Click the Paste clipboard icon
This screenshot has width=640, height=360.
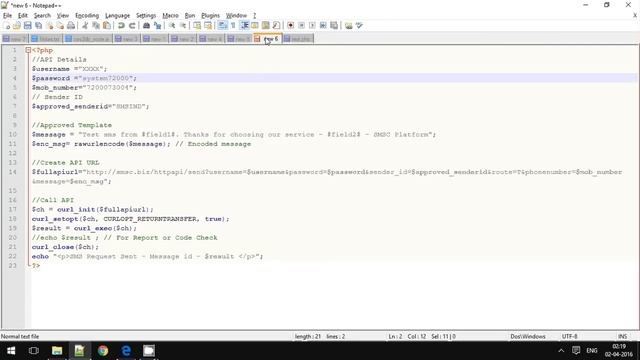pos(107,25)
